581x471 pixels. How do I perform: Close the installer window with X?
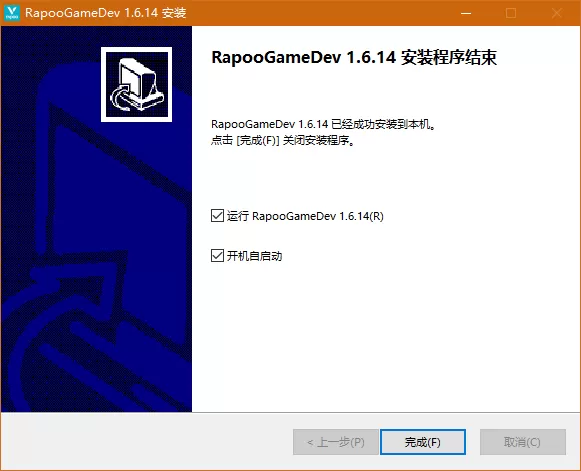(x=557, y=13)
